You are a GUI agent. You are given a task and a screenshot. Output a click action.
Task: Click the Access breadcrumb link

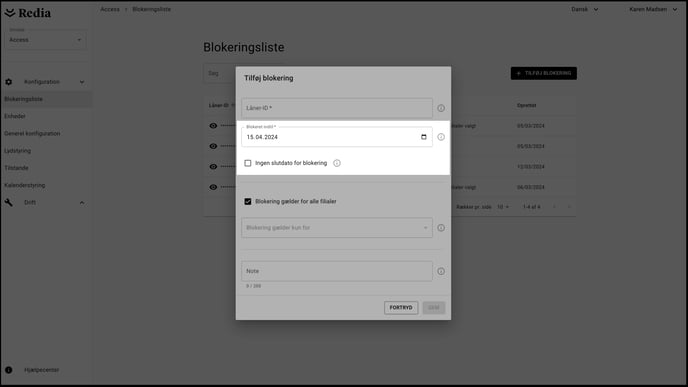(x=110, y=9)
